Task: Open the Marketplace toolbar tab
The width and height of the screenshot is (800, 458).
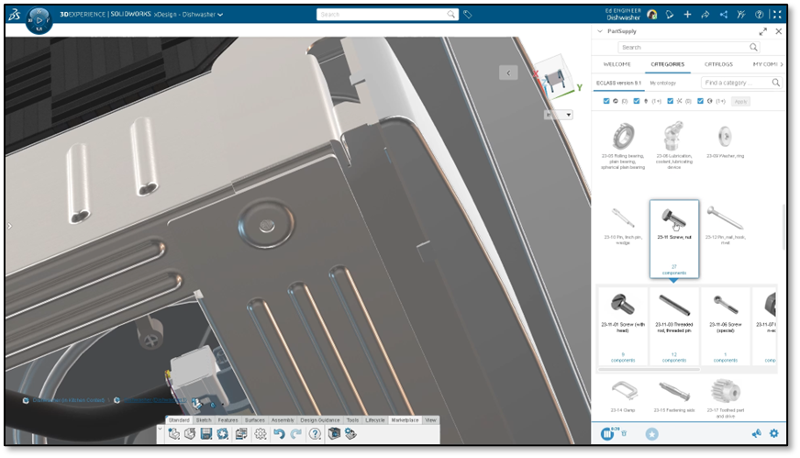Action: pyautogui.click(x=405, y=420)
